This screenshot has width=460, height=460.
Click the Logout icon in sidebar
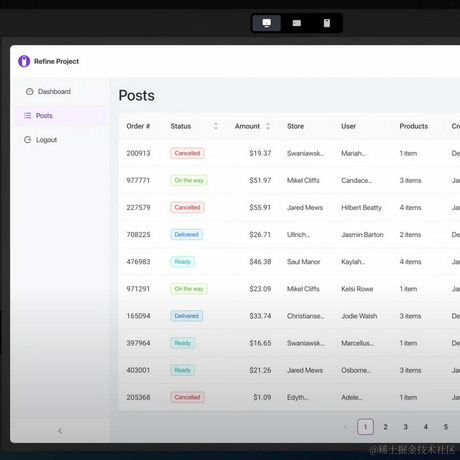click(27, 140)
